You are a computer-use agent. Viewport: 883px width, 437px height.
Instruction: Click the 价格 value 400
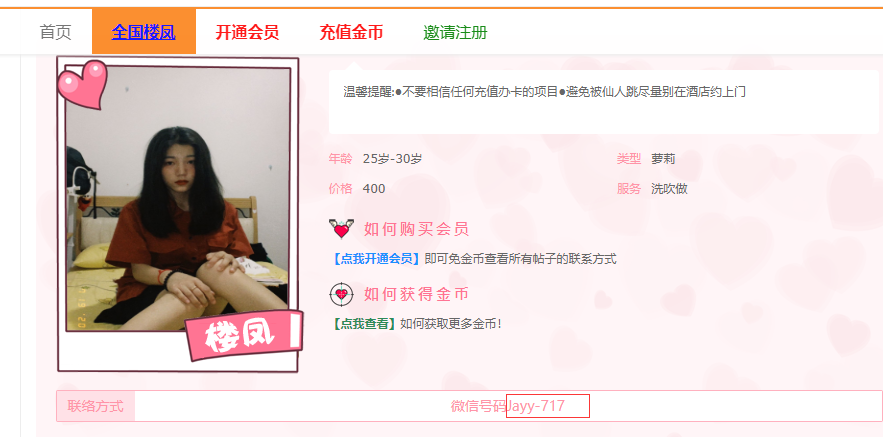coord(374,189)
